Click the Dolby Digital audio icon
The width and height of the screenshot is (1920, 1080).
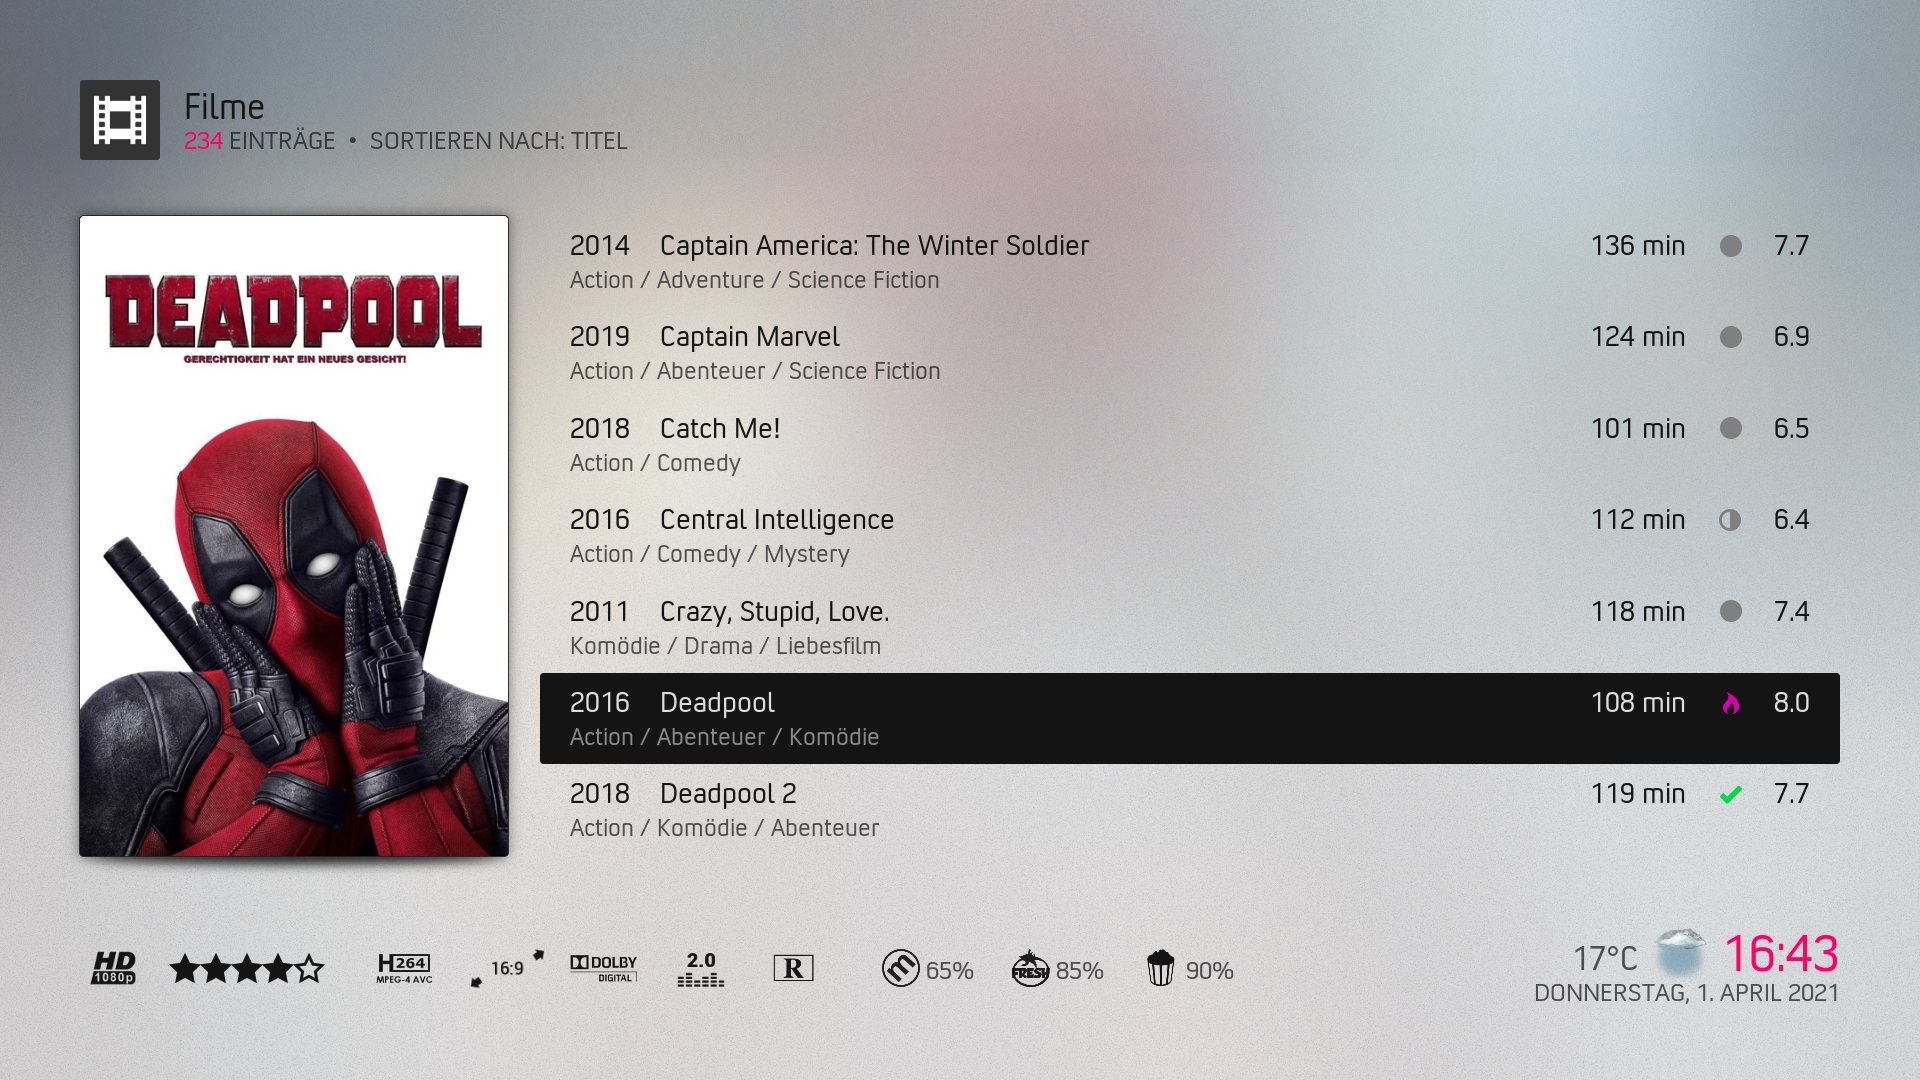coord(603,968)
